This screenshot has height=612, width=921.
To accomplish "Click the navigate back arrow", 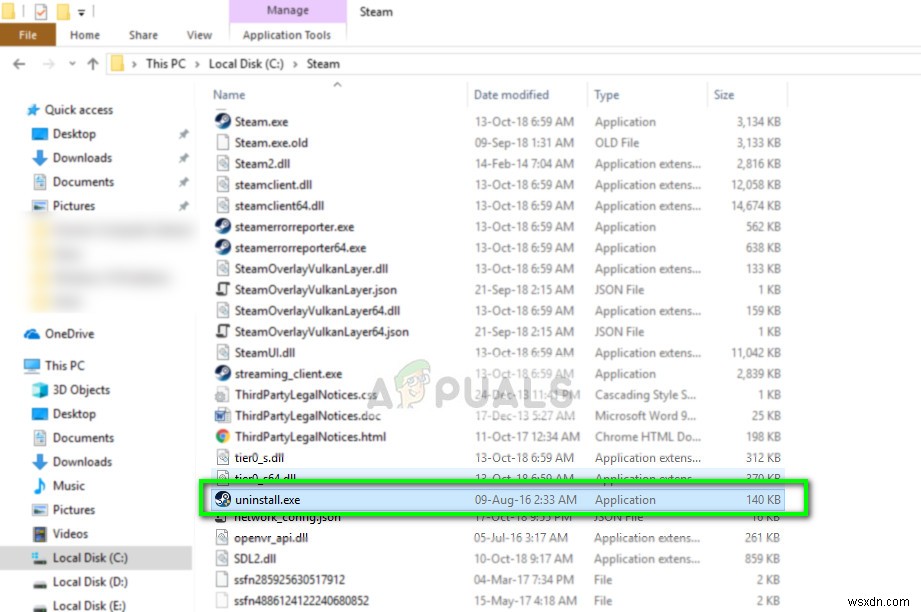I will (x=20, y=63).
